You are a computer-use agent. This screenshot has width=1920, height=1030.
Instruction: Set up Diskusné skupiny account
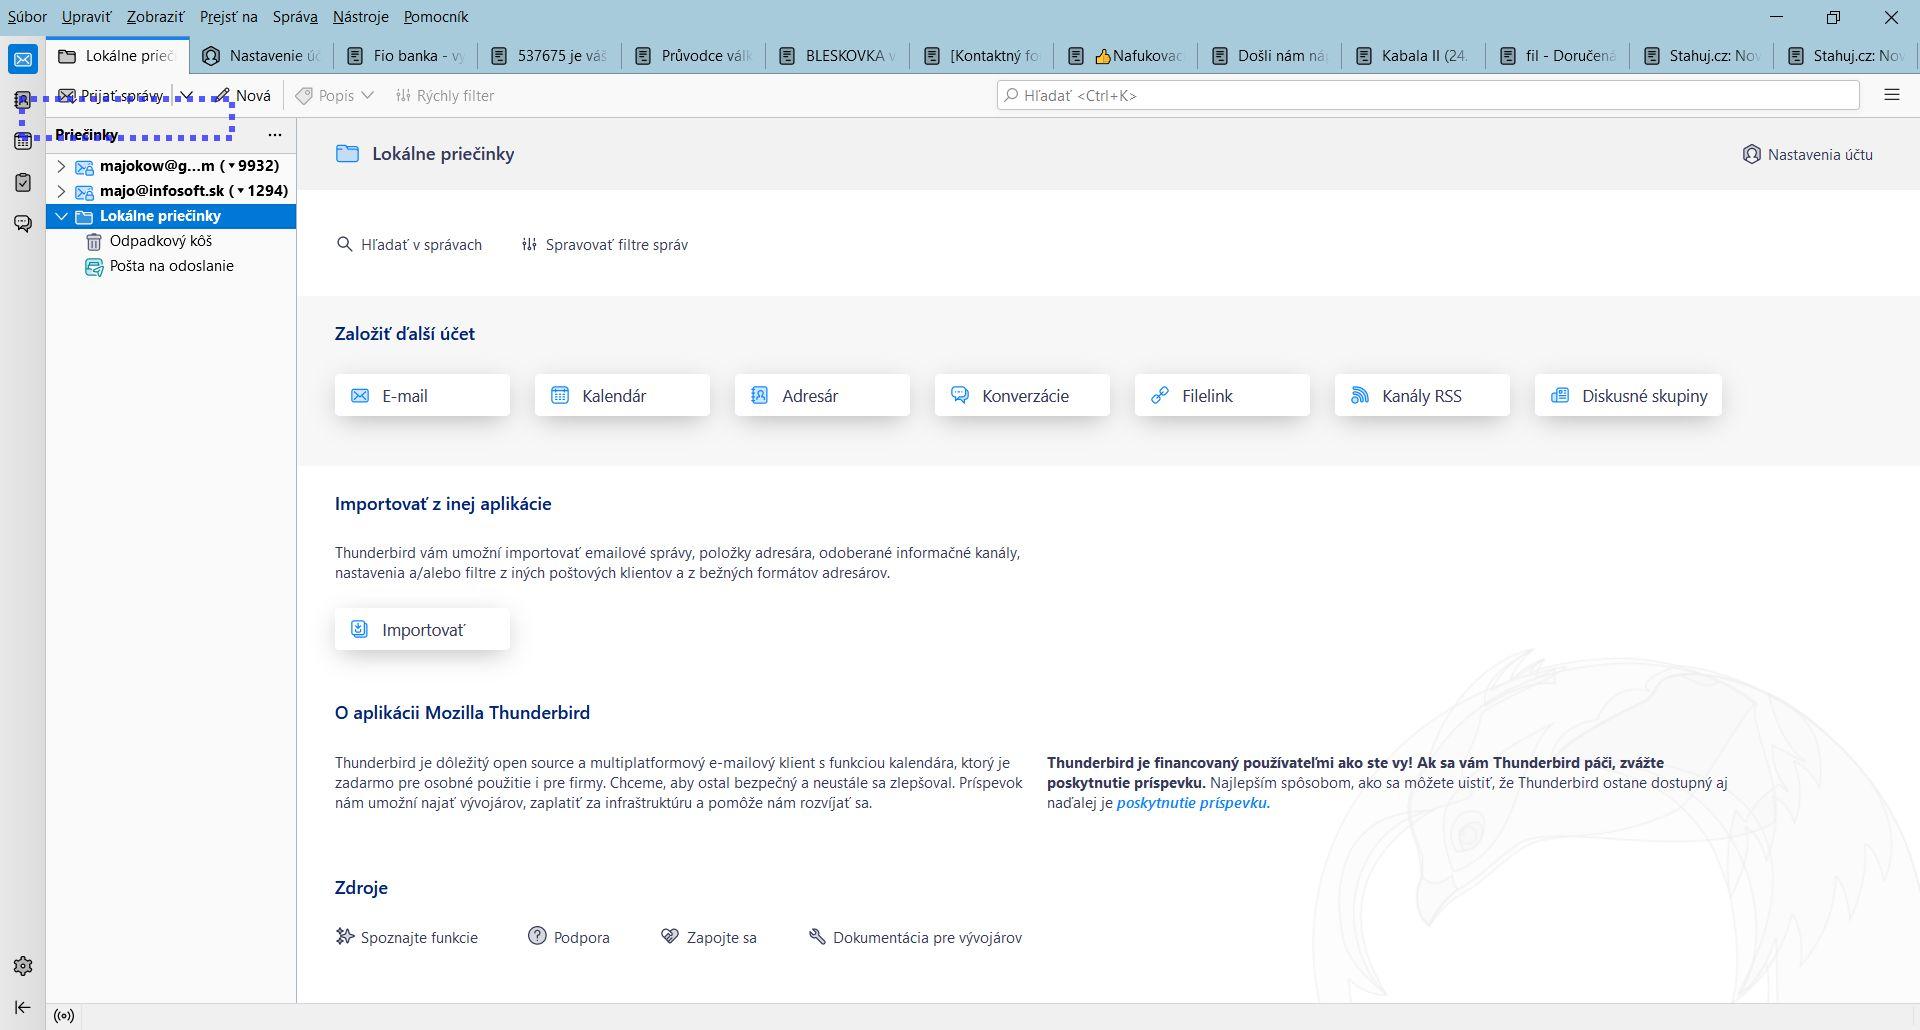1628,396
